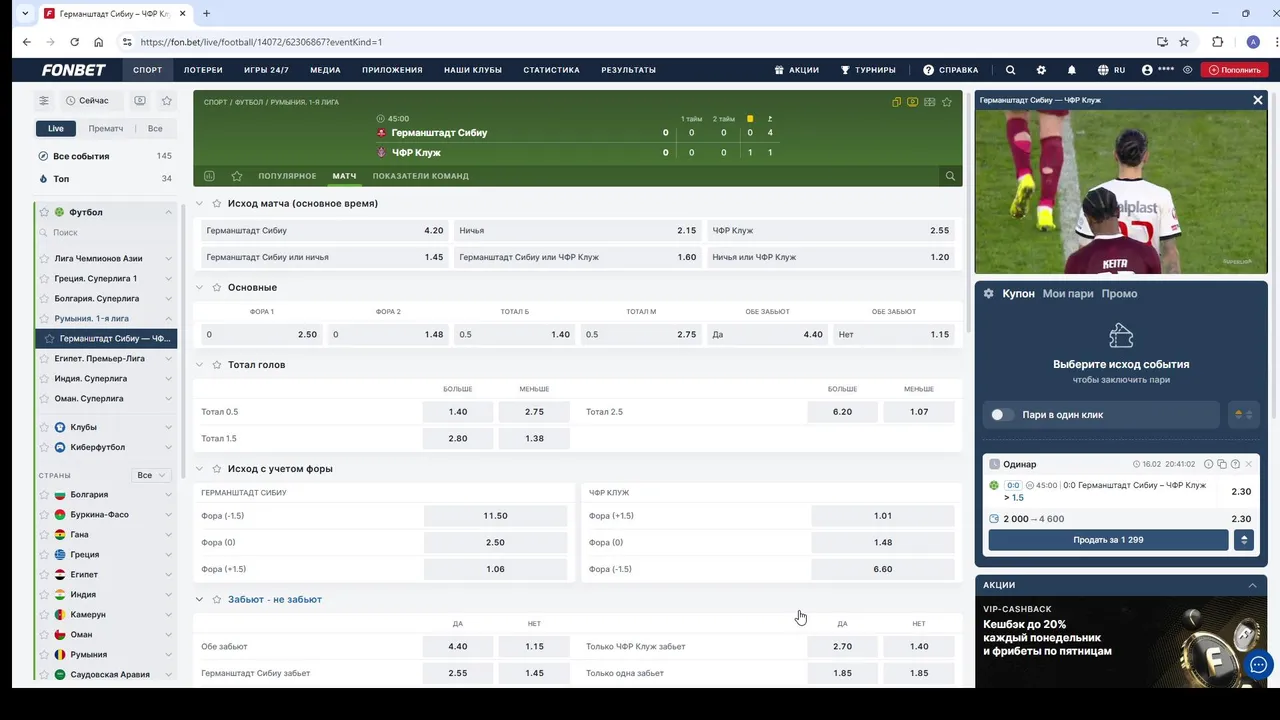1280x720 pixels.
Task: Switch to the Показатели команд tab
Action: pyautogui.click(x=421, y=176)
